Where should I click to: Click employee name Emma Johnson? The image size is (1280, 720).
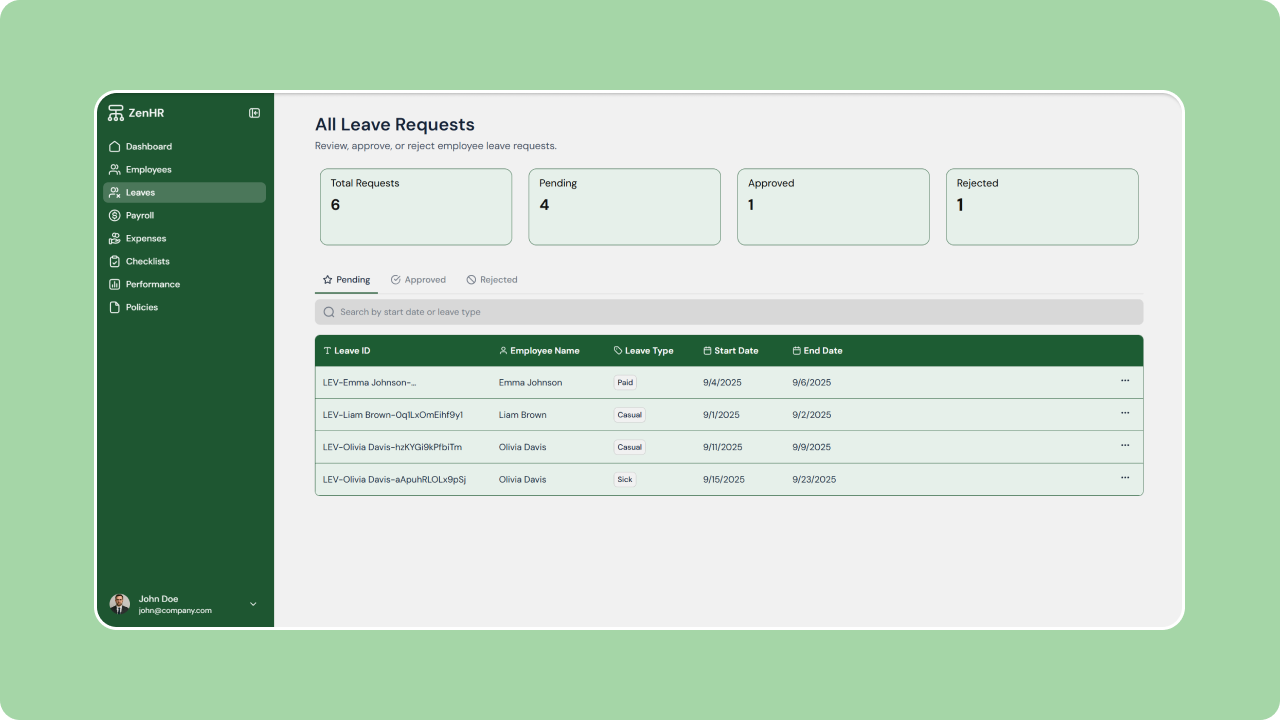[x=531, y=382]
